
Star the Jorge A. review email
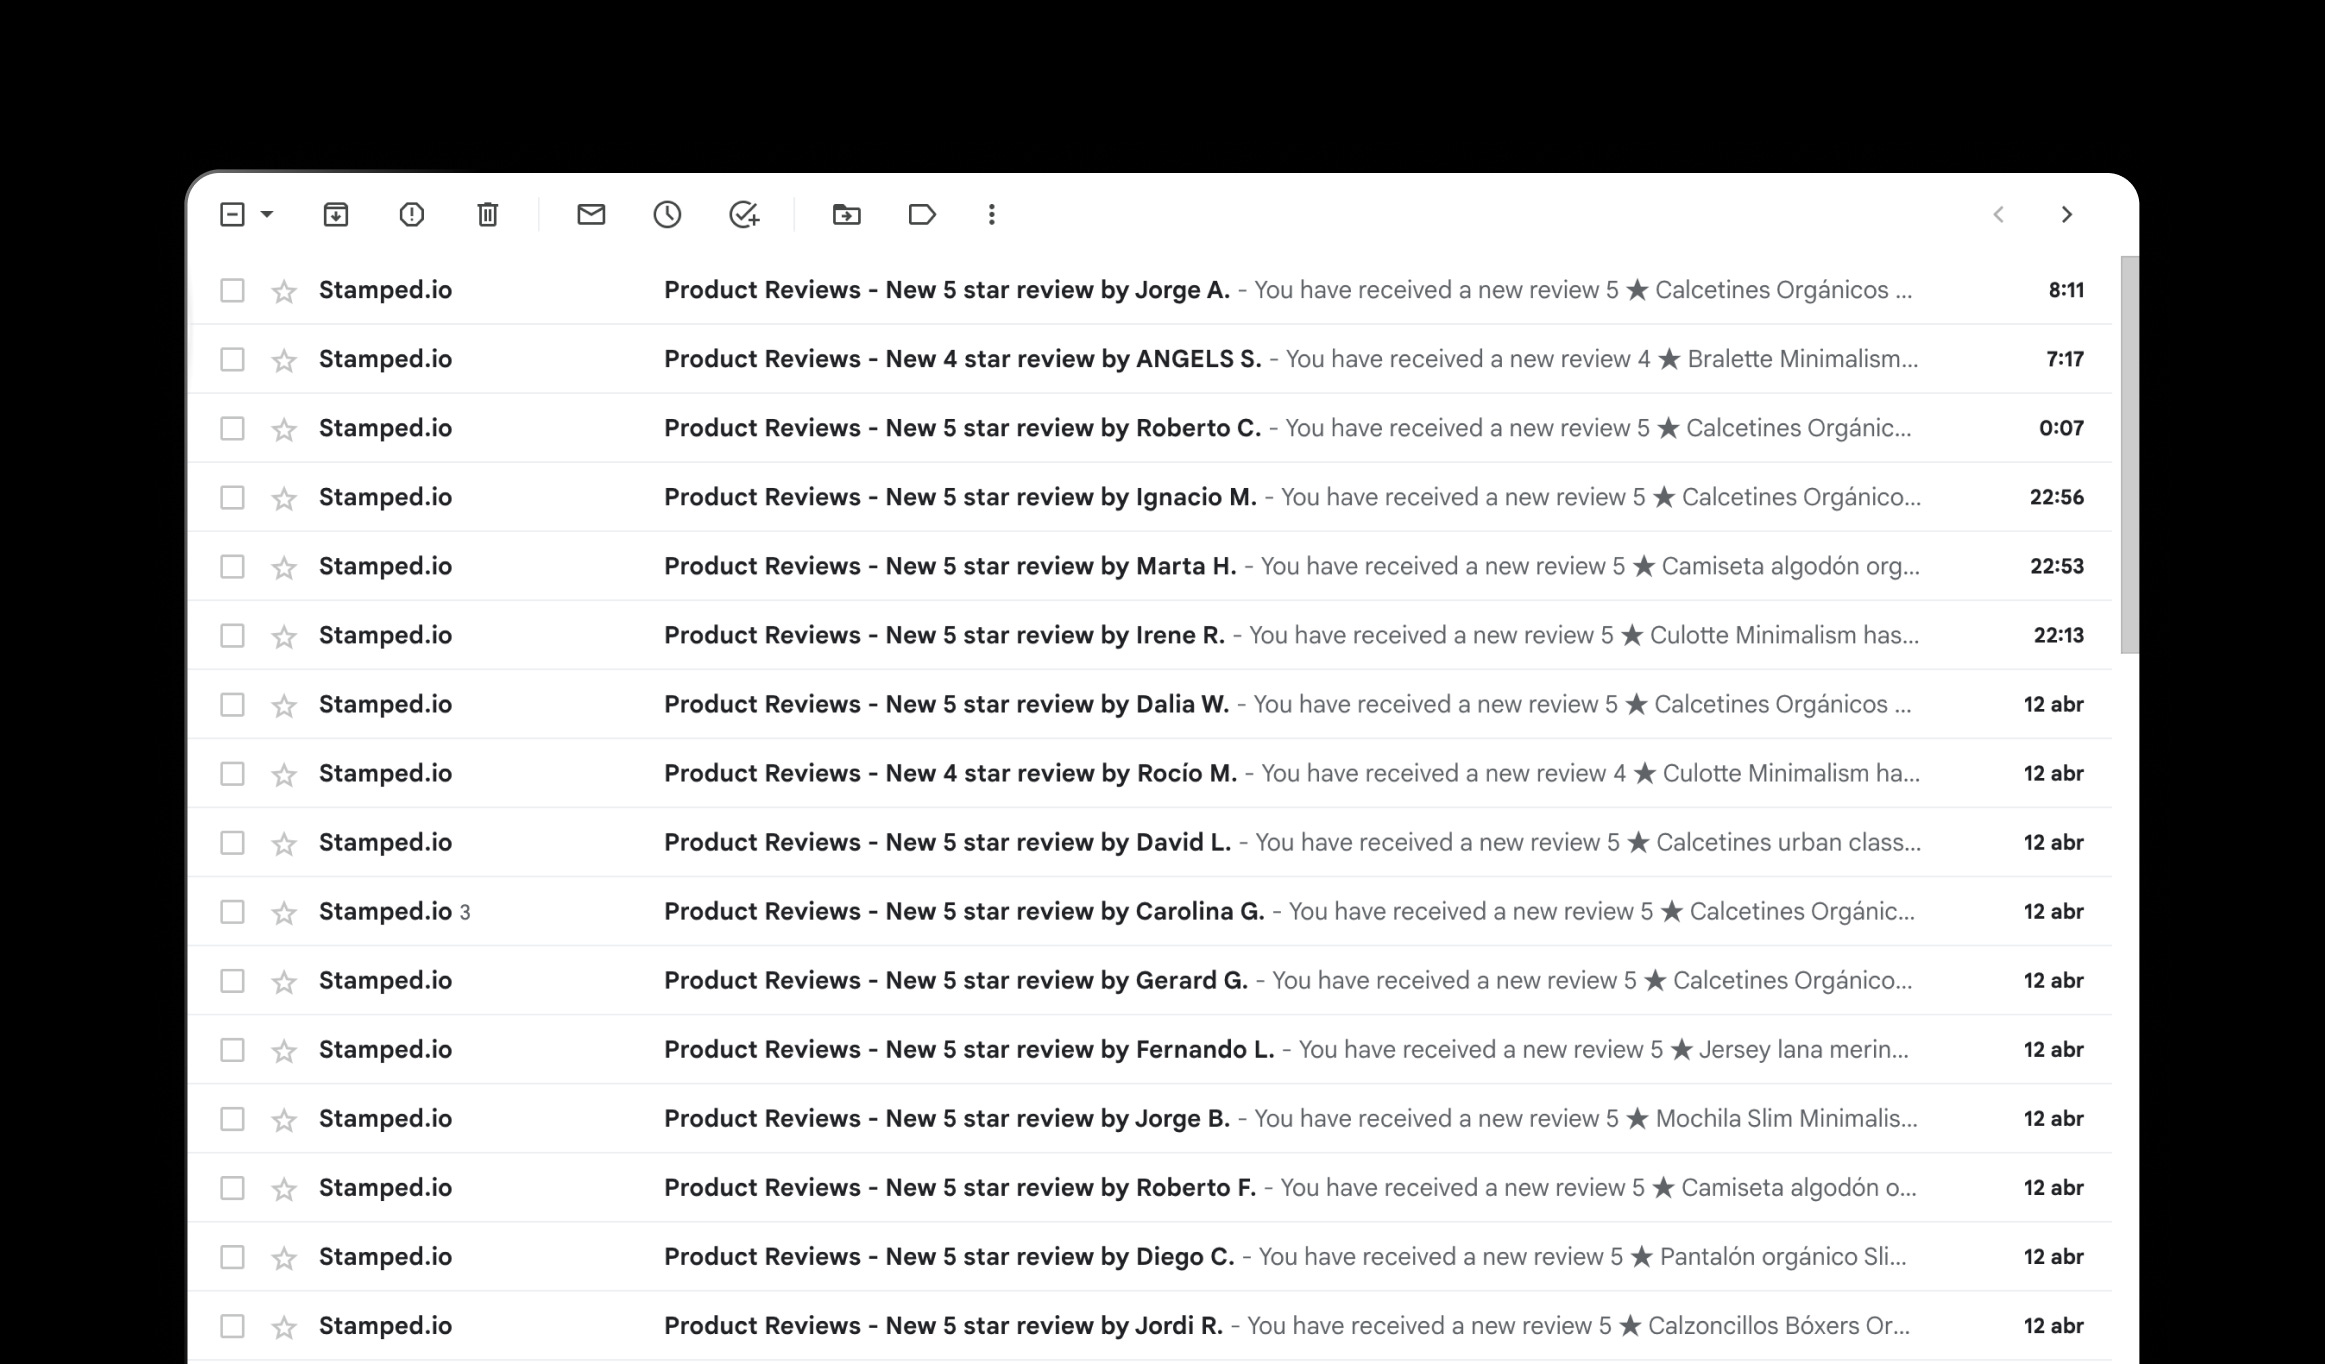click(x=284, y=291)
